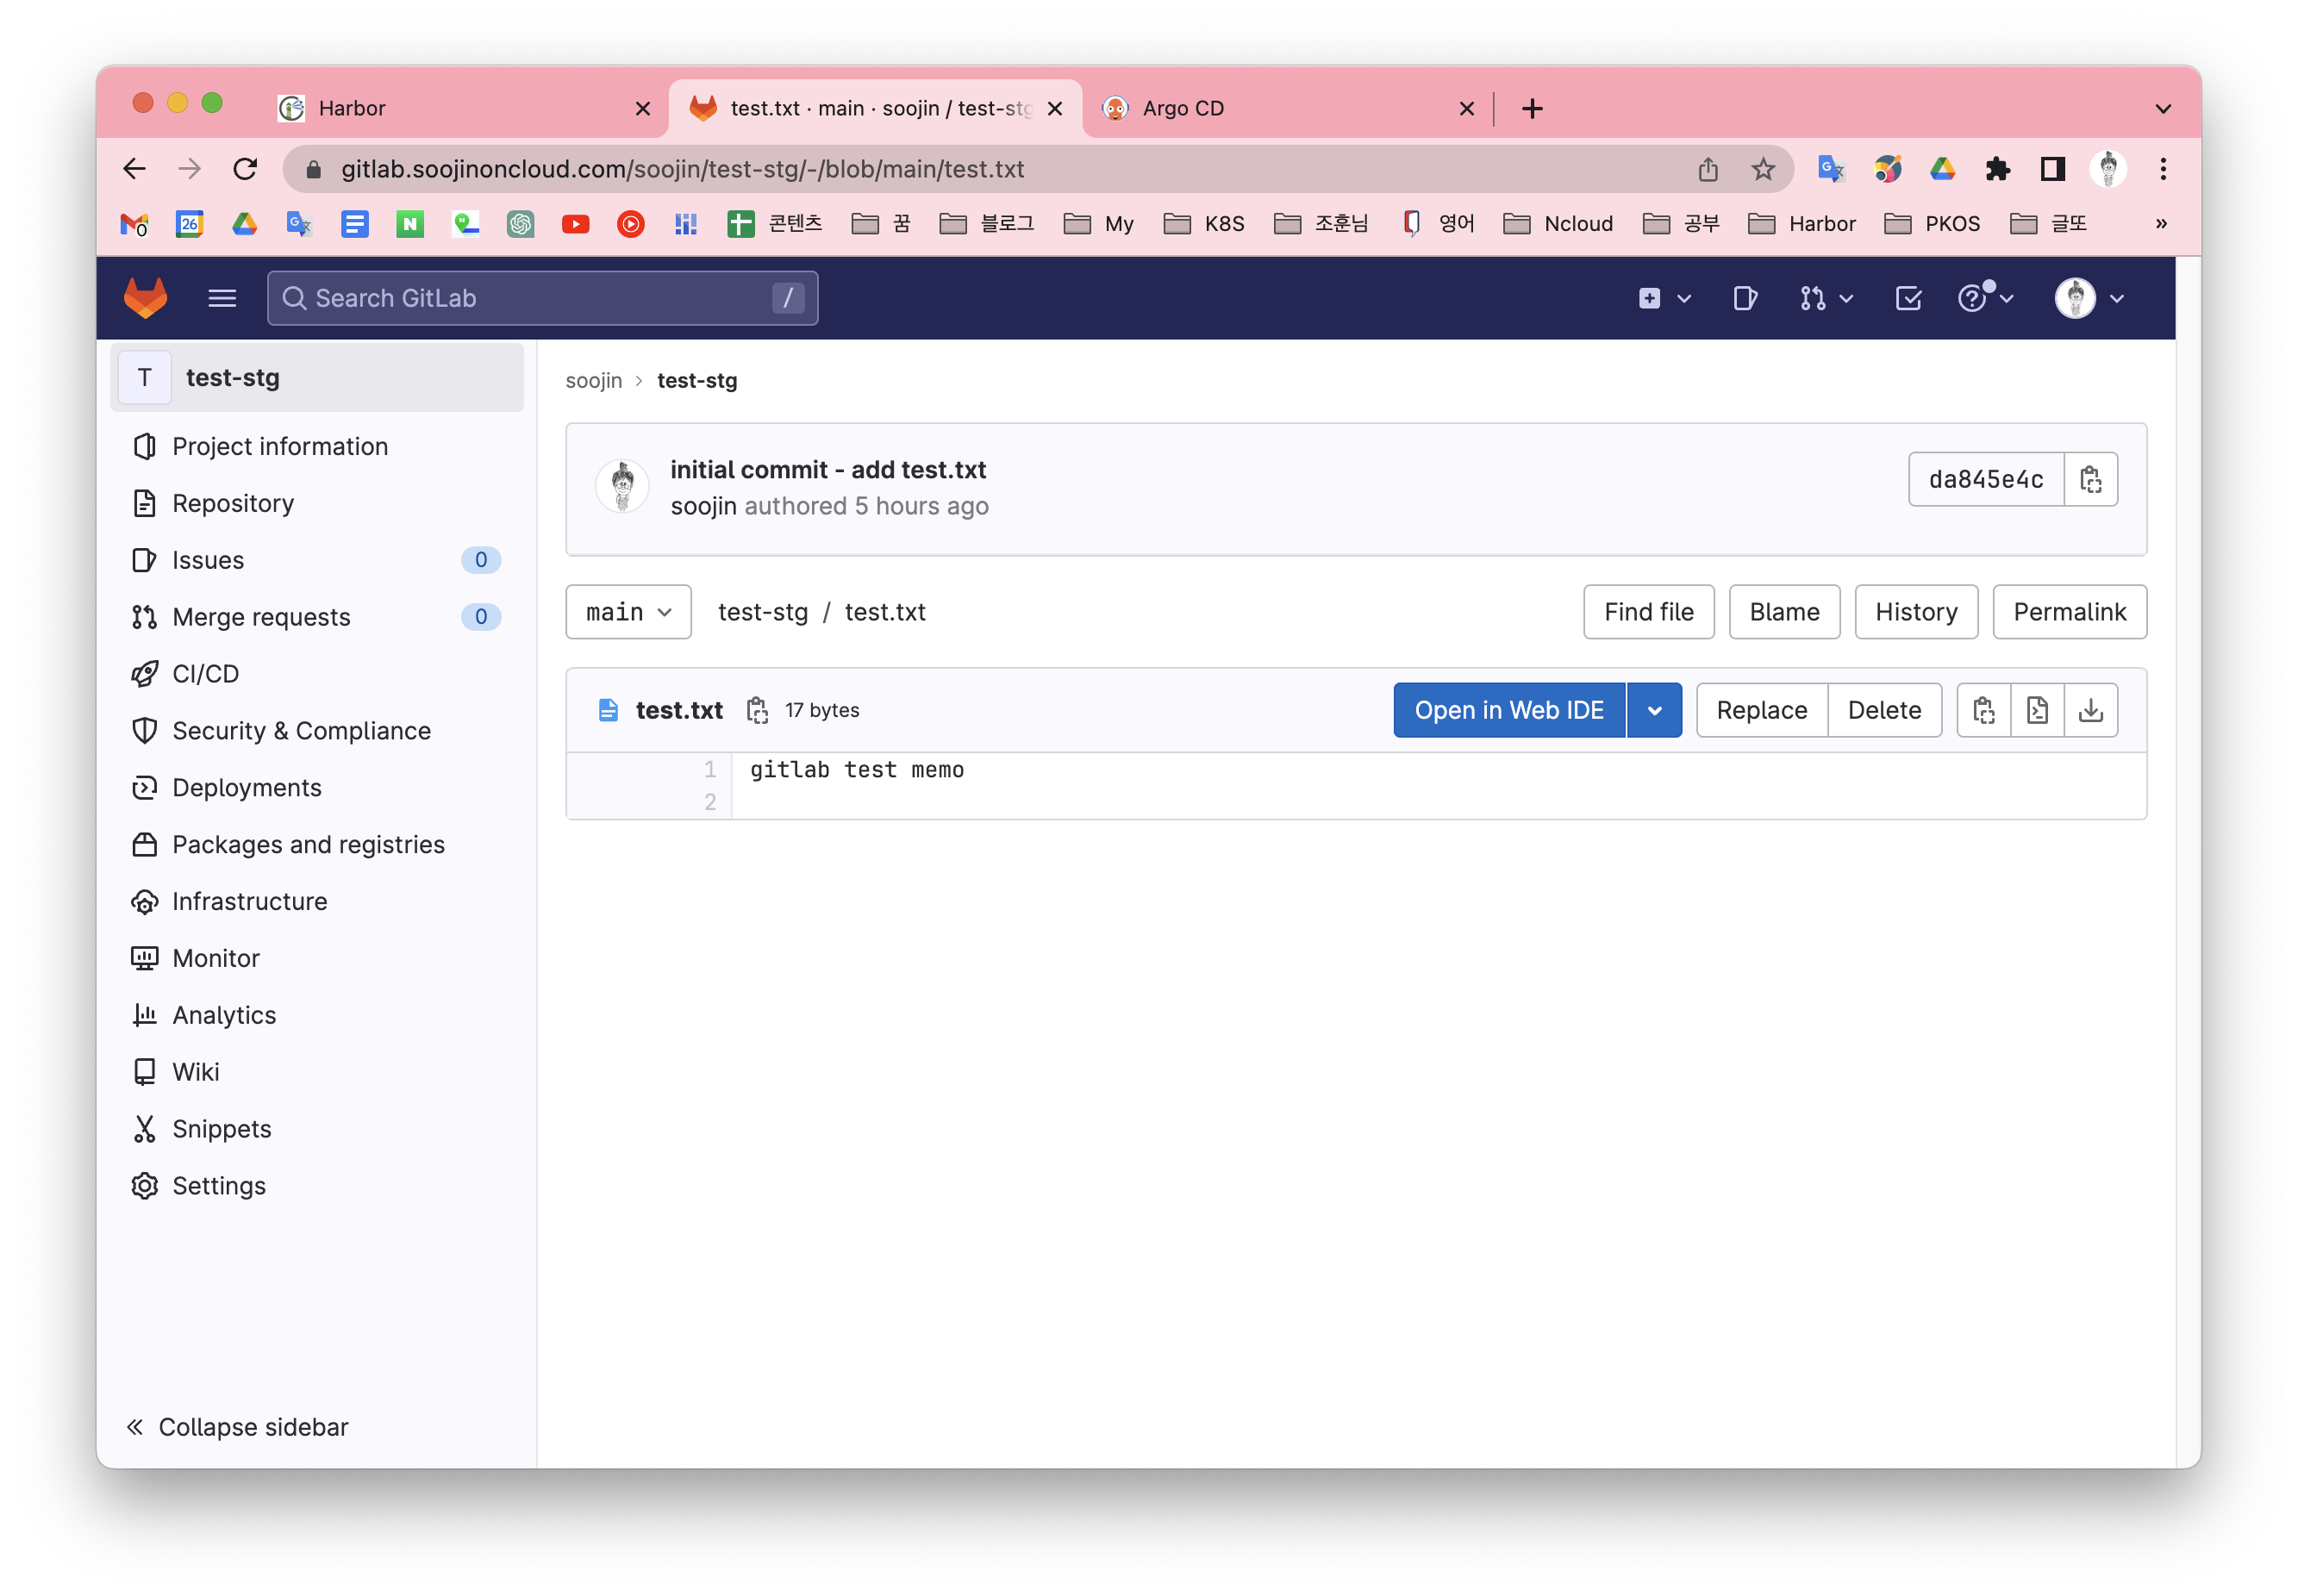Click the Blame button
The width and height of the screenshot is (2298, 1596).
pos(1783,612)
